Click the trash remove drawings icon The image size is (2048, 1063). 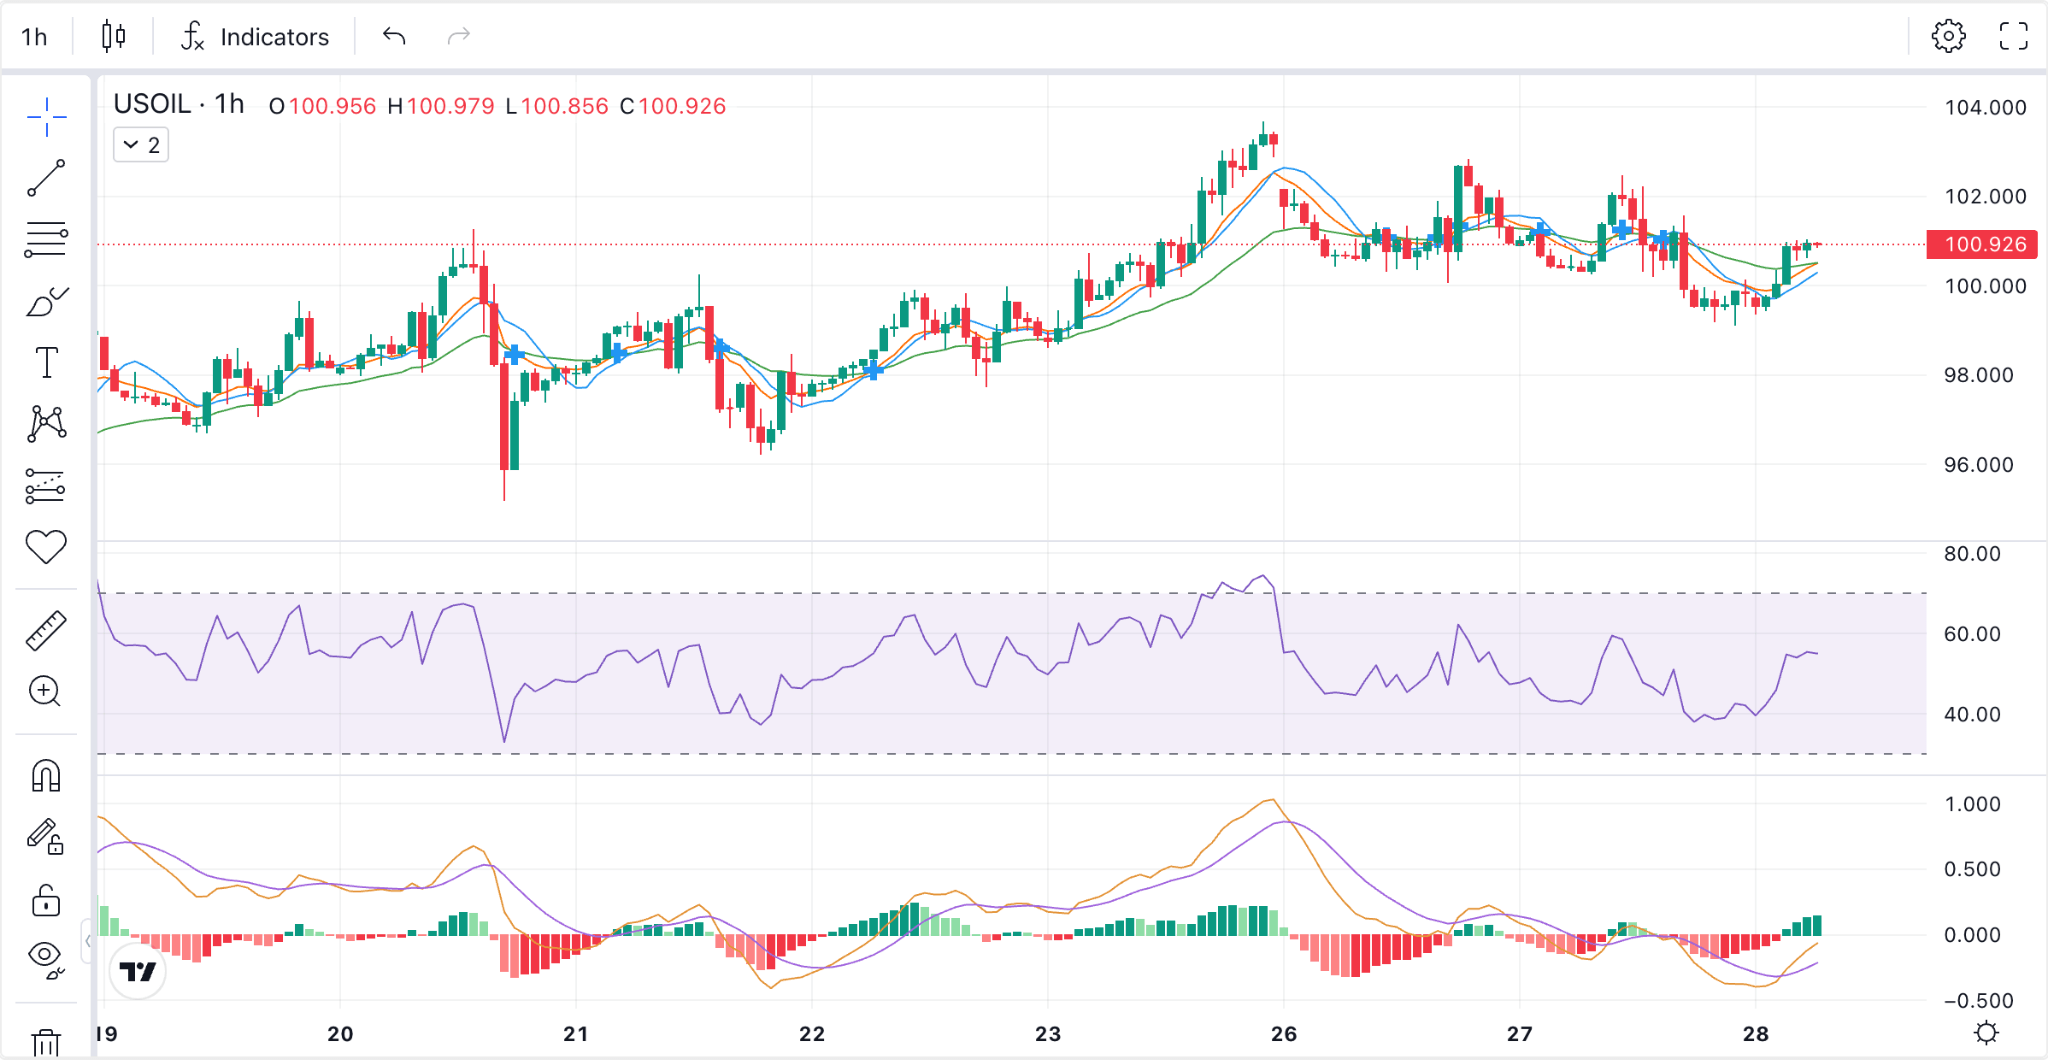pos(46,1043)
